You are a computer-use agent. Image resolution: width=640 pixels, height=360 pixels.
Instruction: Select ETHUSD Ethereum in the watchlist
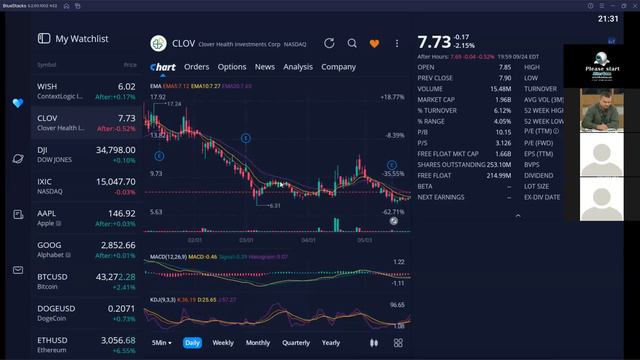[x=86, y=345]
